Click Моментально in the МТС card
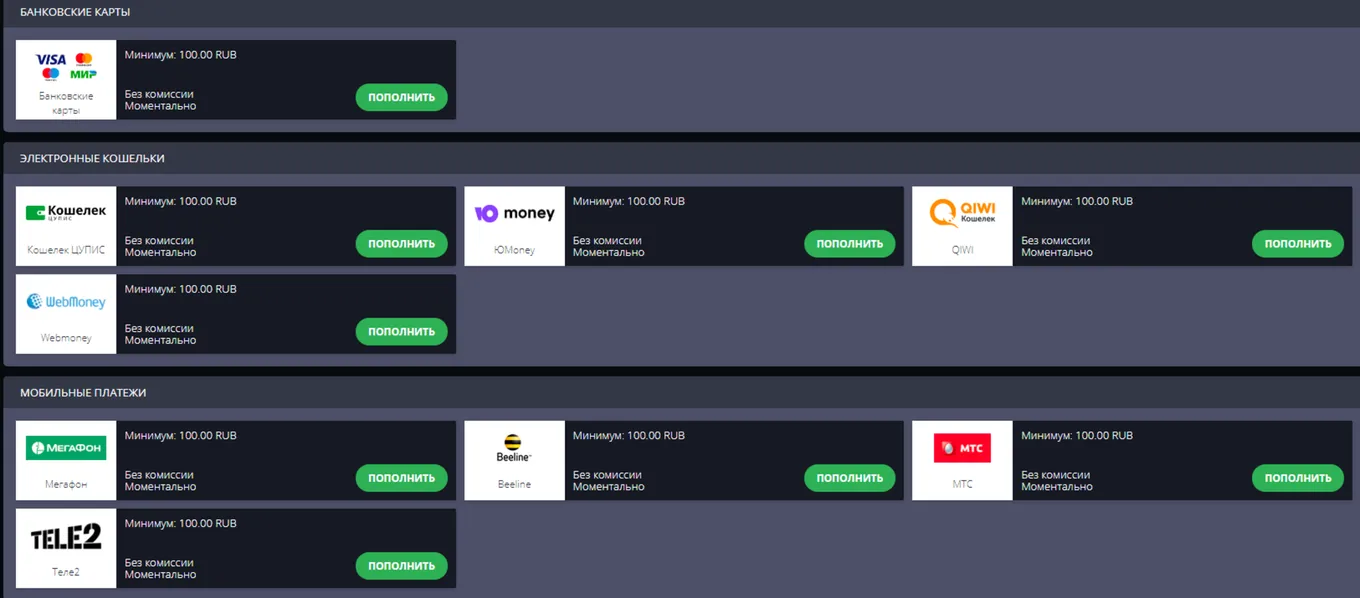This screenshot has height=598, width=1360. pos(1057,487)
